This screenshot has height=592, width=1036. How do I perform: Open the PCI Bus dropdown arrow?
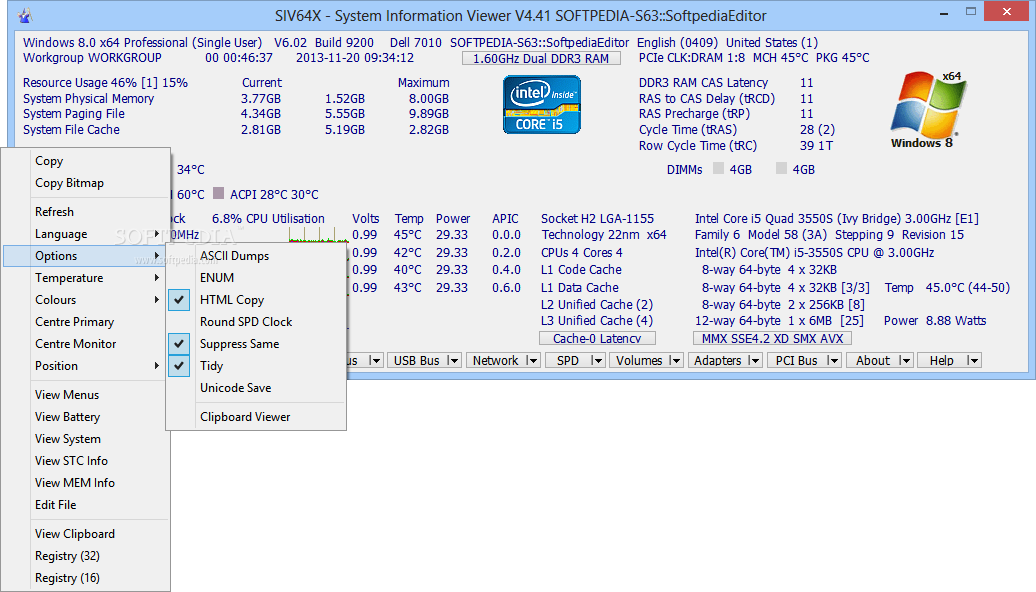click(832, 361)
